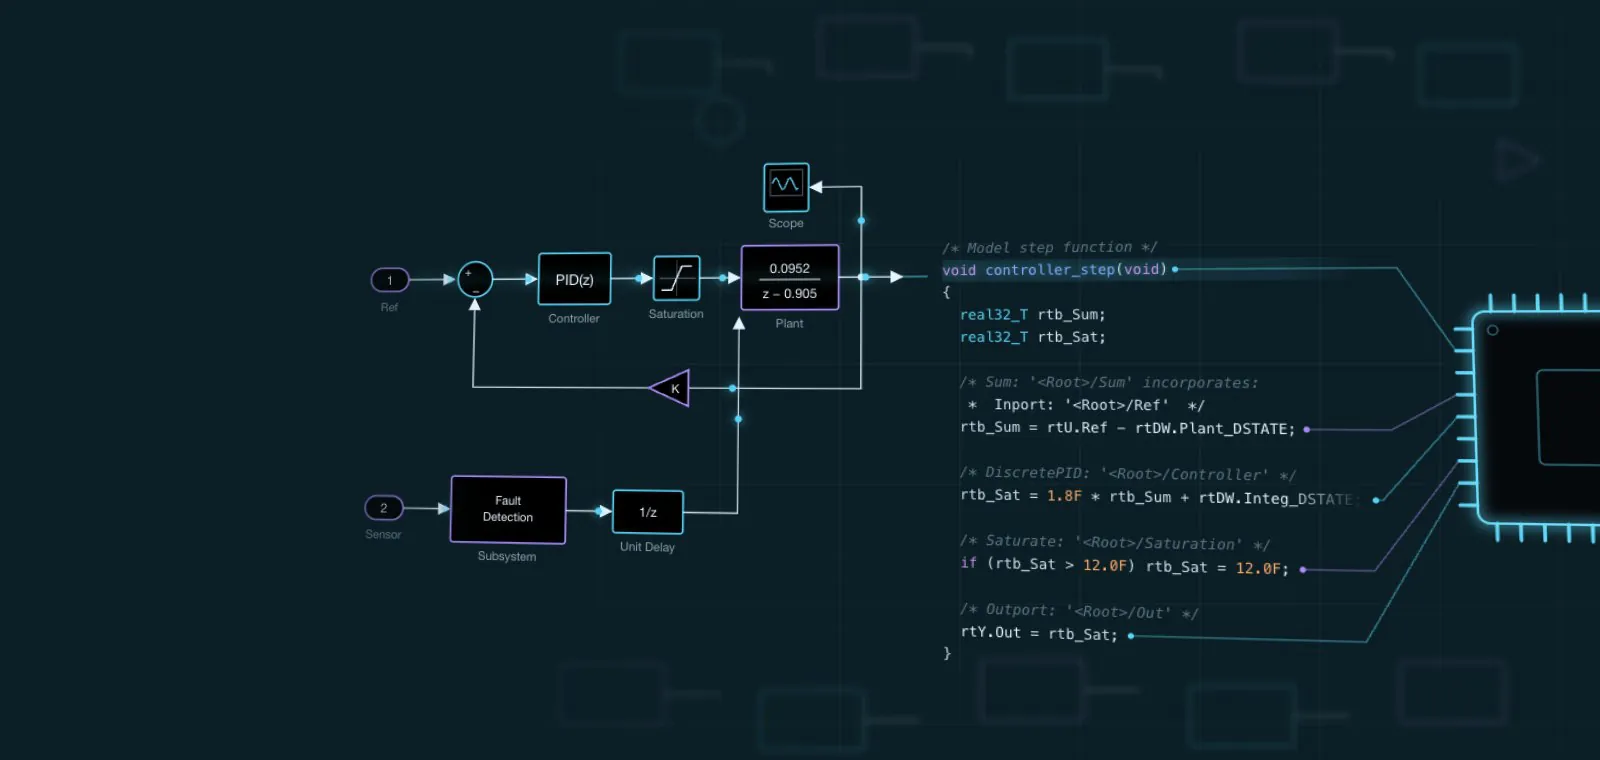The image size is (1600, 760).
Task: Click the "Inport: '<Root>/Ref'" comment line
Action: coord(1086,405)
